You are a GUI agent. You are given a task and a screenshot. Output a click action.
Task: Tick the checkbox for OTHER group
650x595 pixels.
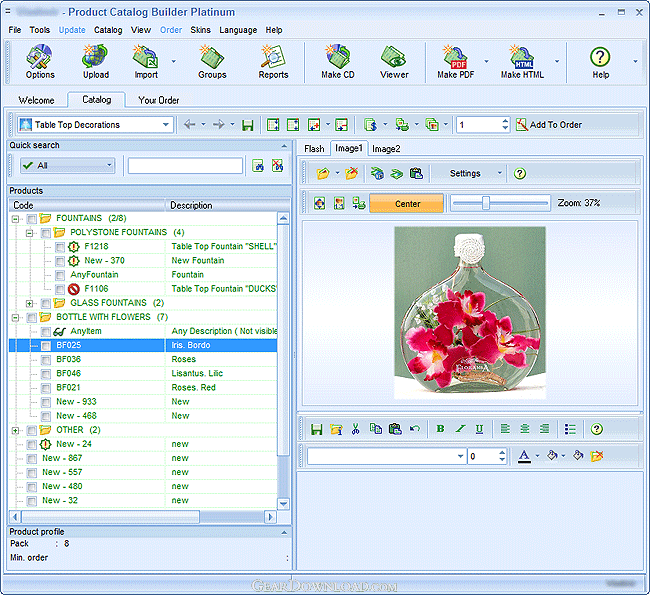[x=32, y=430]
